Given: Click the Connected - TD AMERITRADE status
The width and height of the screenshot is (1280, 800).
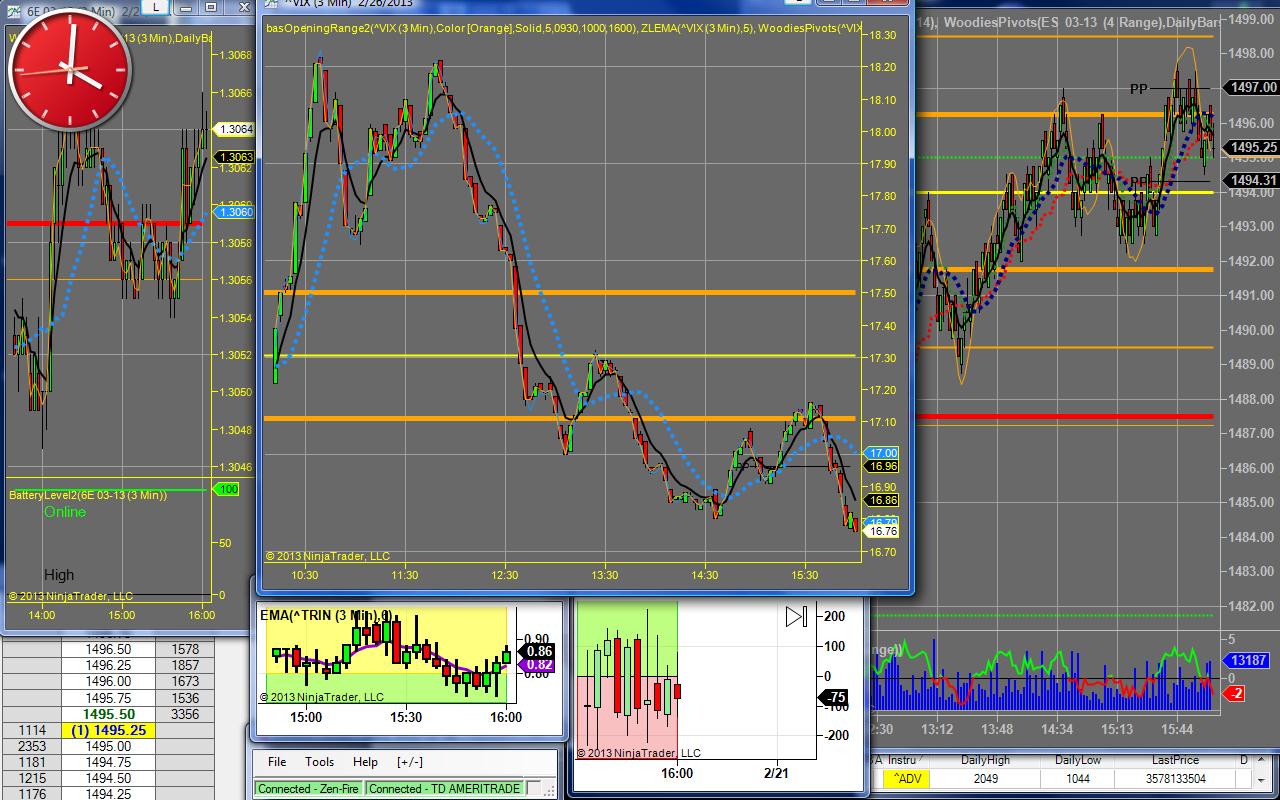Looking at the screenshot, I should coord(444,788).
